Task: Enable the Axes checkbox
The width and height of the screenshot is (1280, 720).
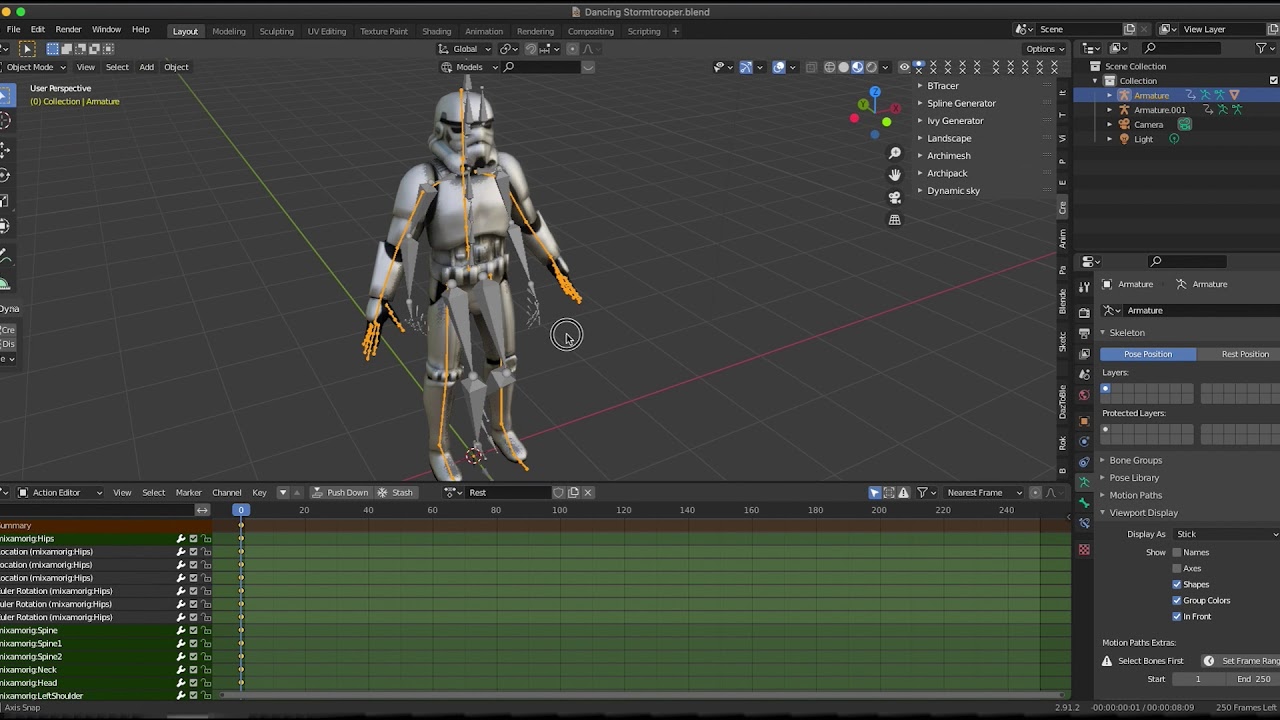Action: [1177, 568]
